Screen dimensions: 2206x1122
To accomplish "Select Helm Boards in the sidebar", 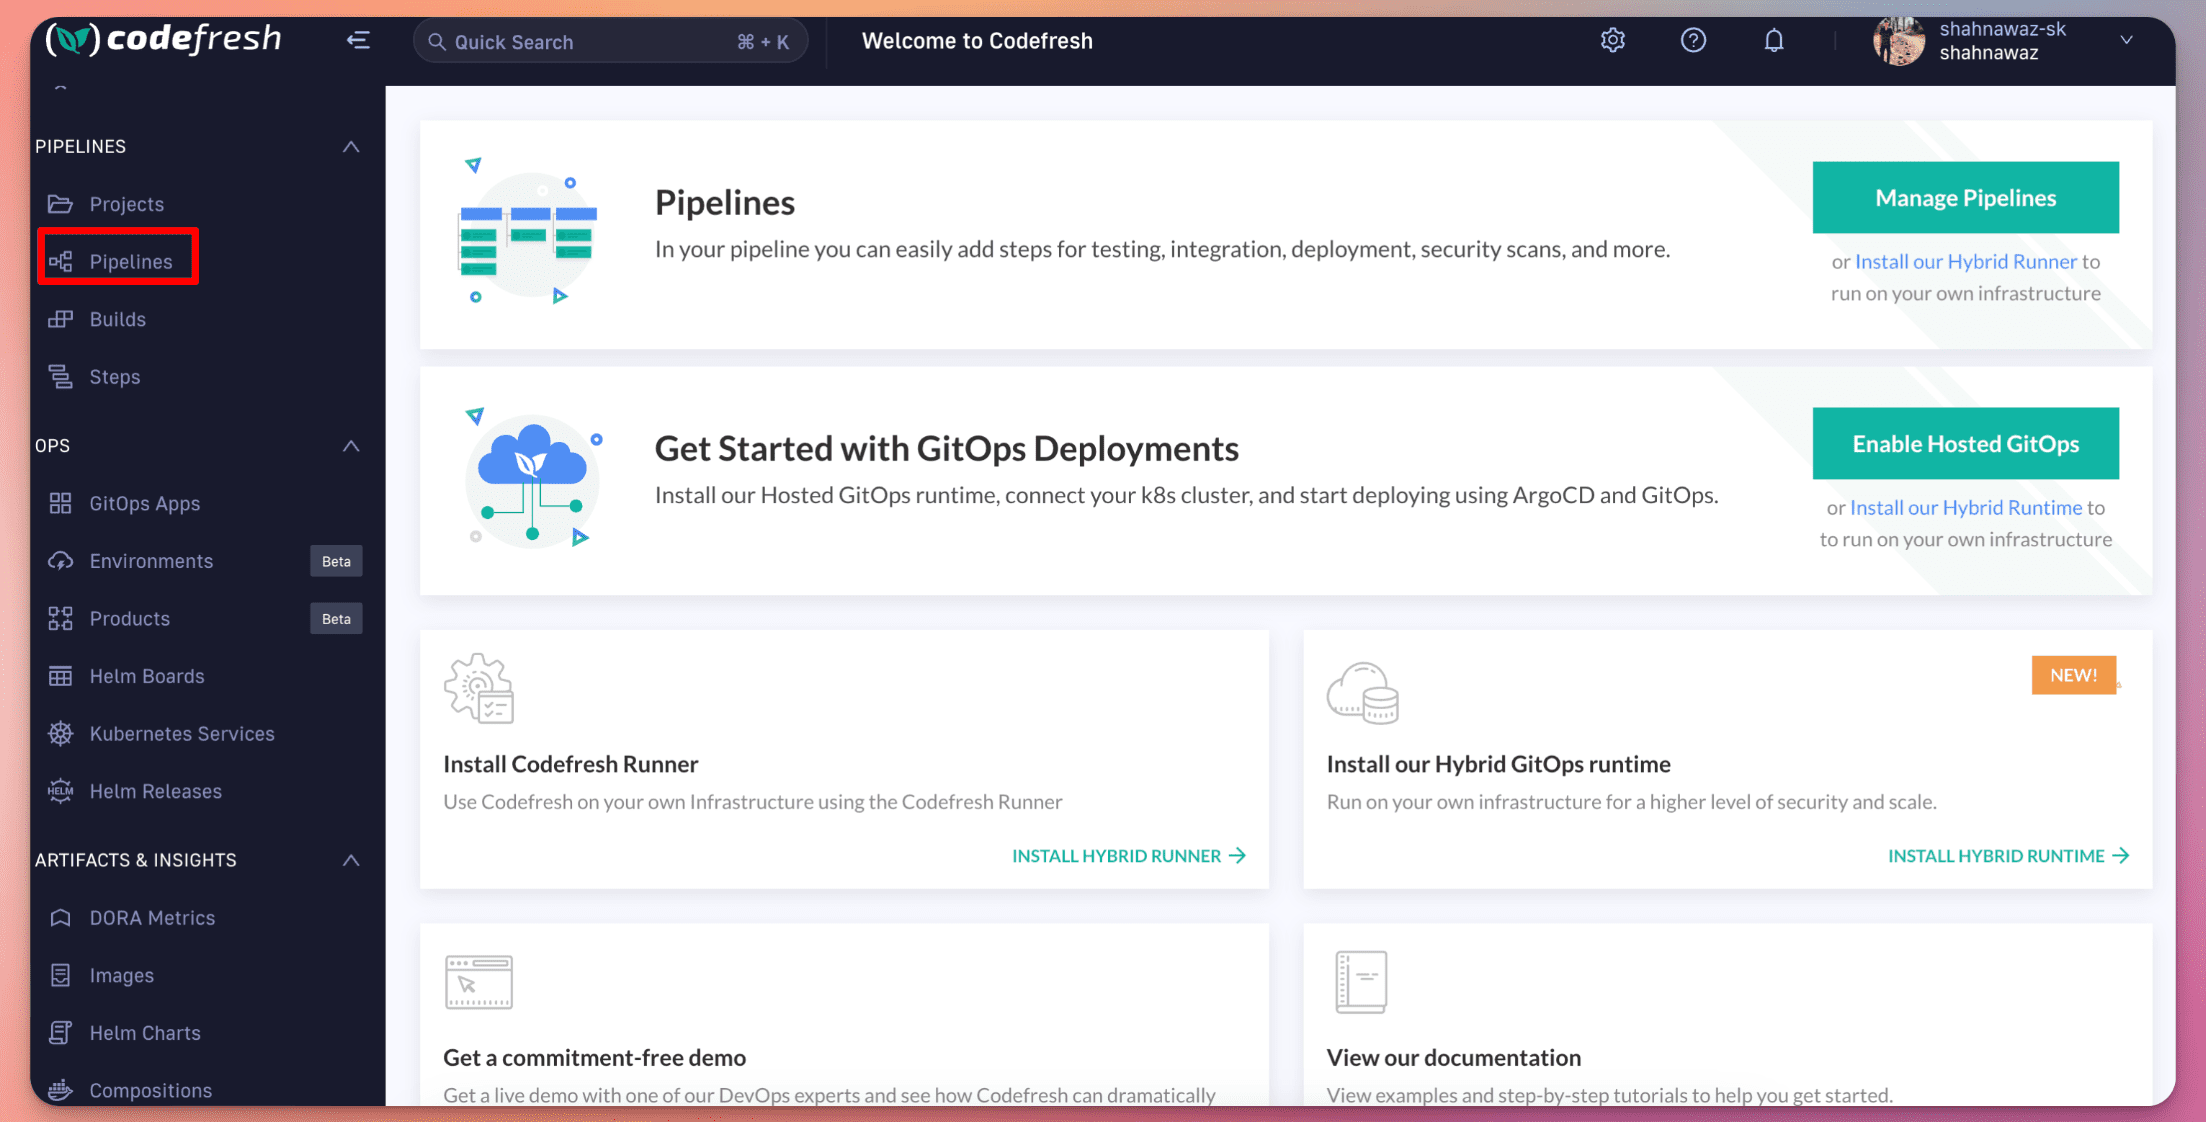I will point(147,676).
